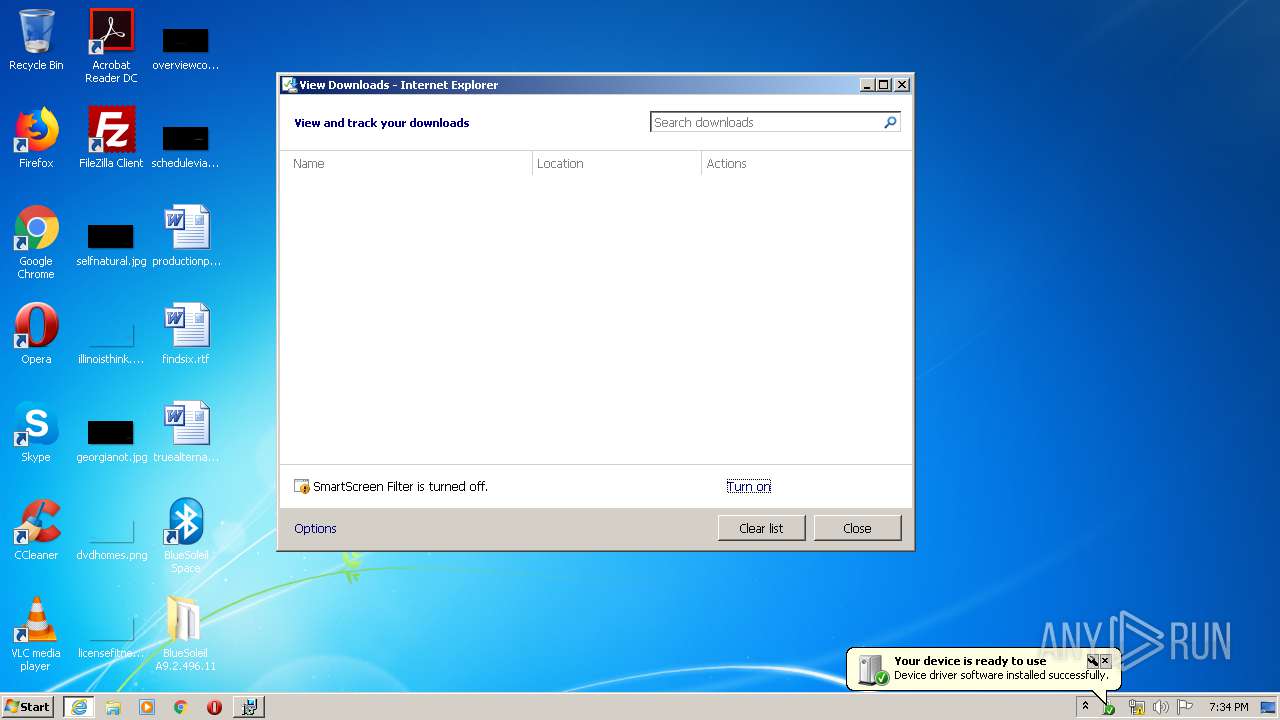Select the Acrobat Reader DC shortcut

(111, 45)
